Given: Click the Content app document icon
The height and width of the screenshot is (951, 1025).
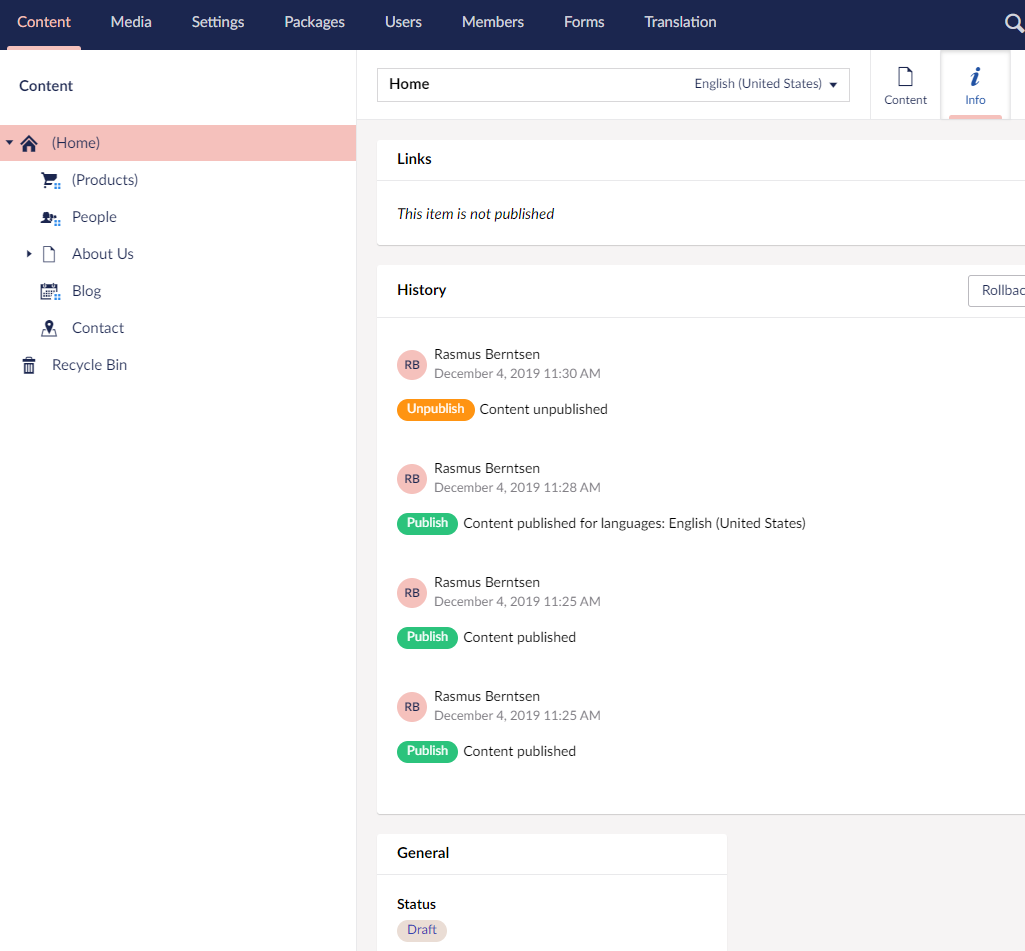Looking at the screenshot, I should click(x=905, y=77).
